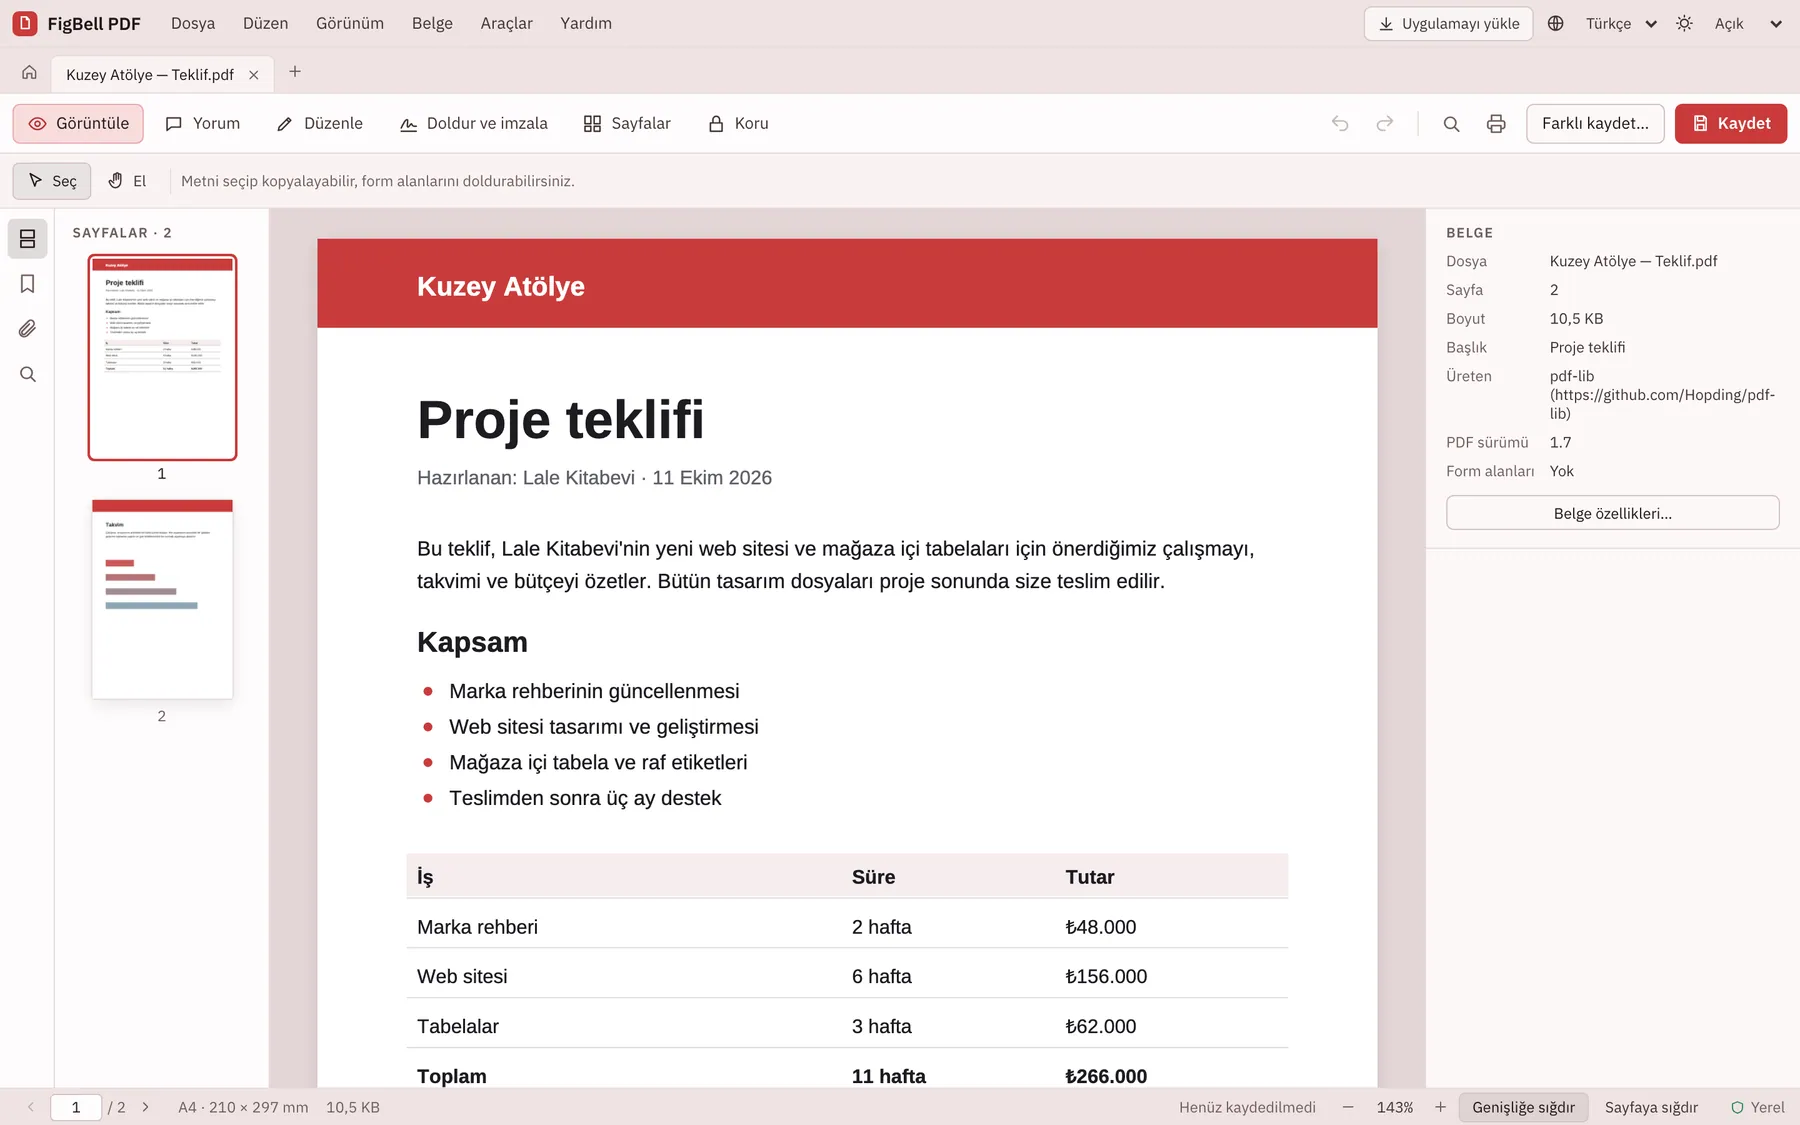
Task: Show page thumbnails sidebar panel
Action: click(27, 239)
